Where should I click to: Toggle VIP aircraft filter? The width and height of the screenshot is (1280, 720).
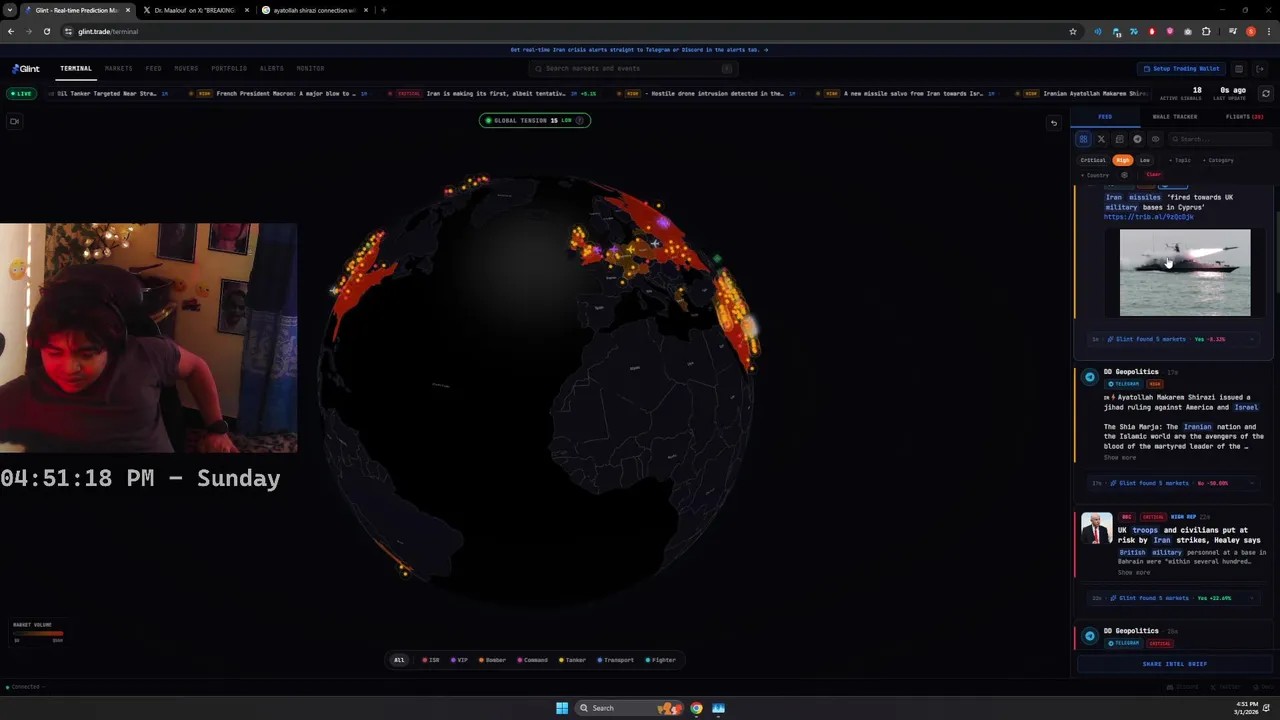pyautogui.click(x=459, y=660)
